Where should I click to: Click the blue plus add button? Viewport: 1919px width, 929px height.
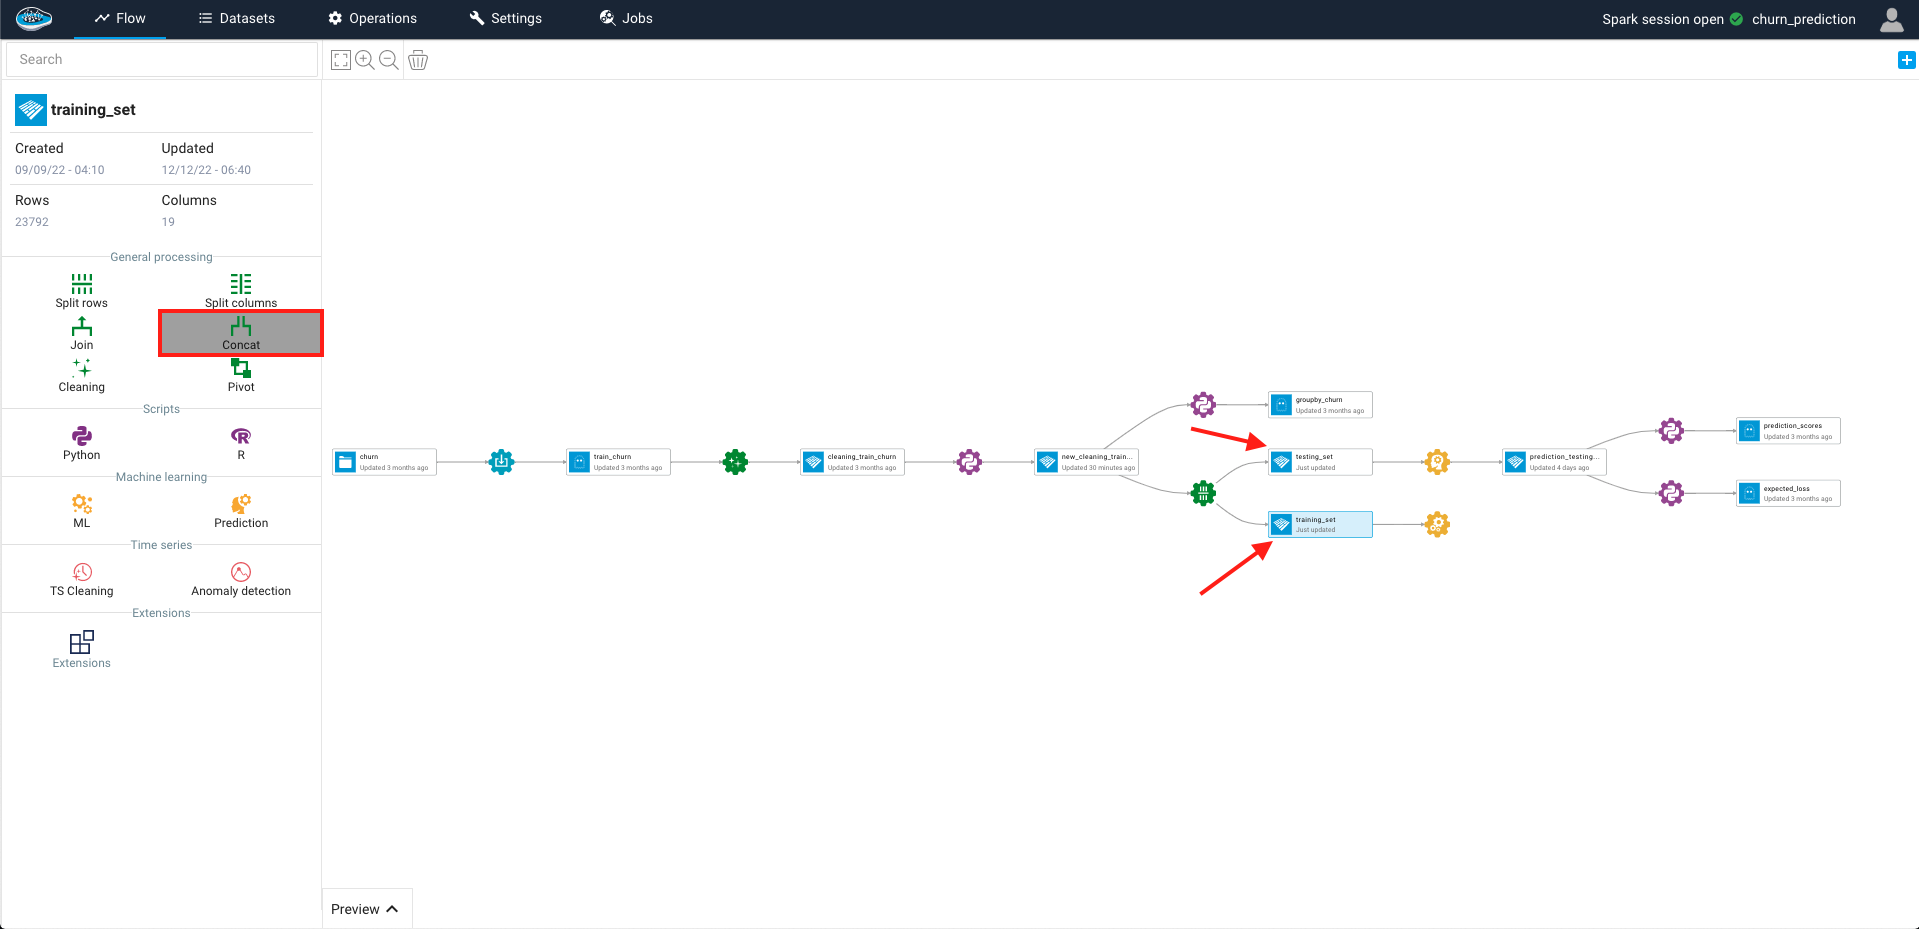click(x=1906, y=60)
